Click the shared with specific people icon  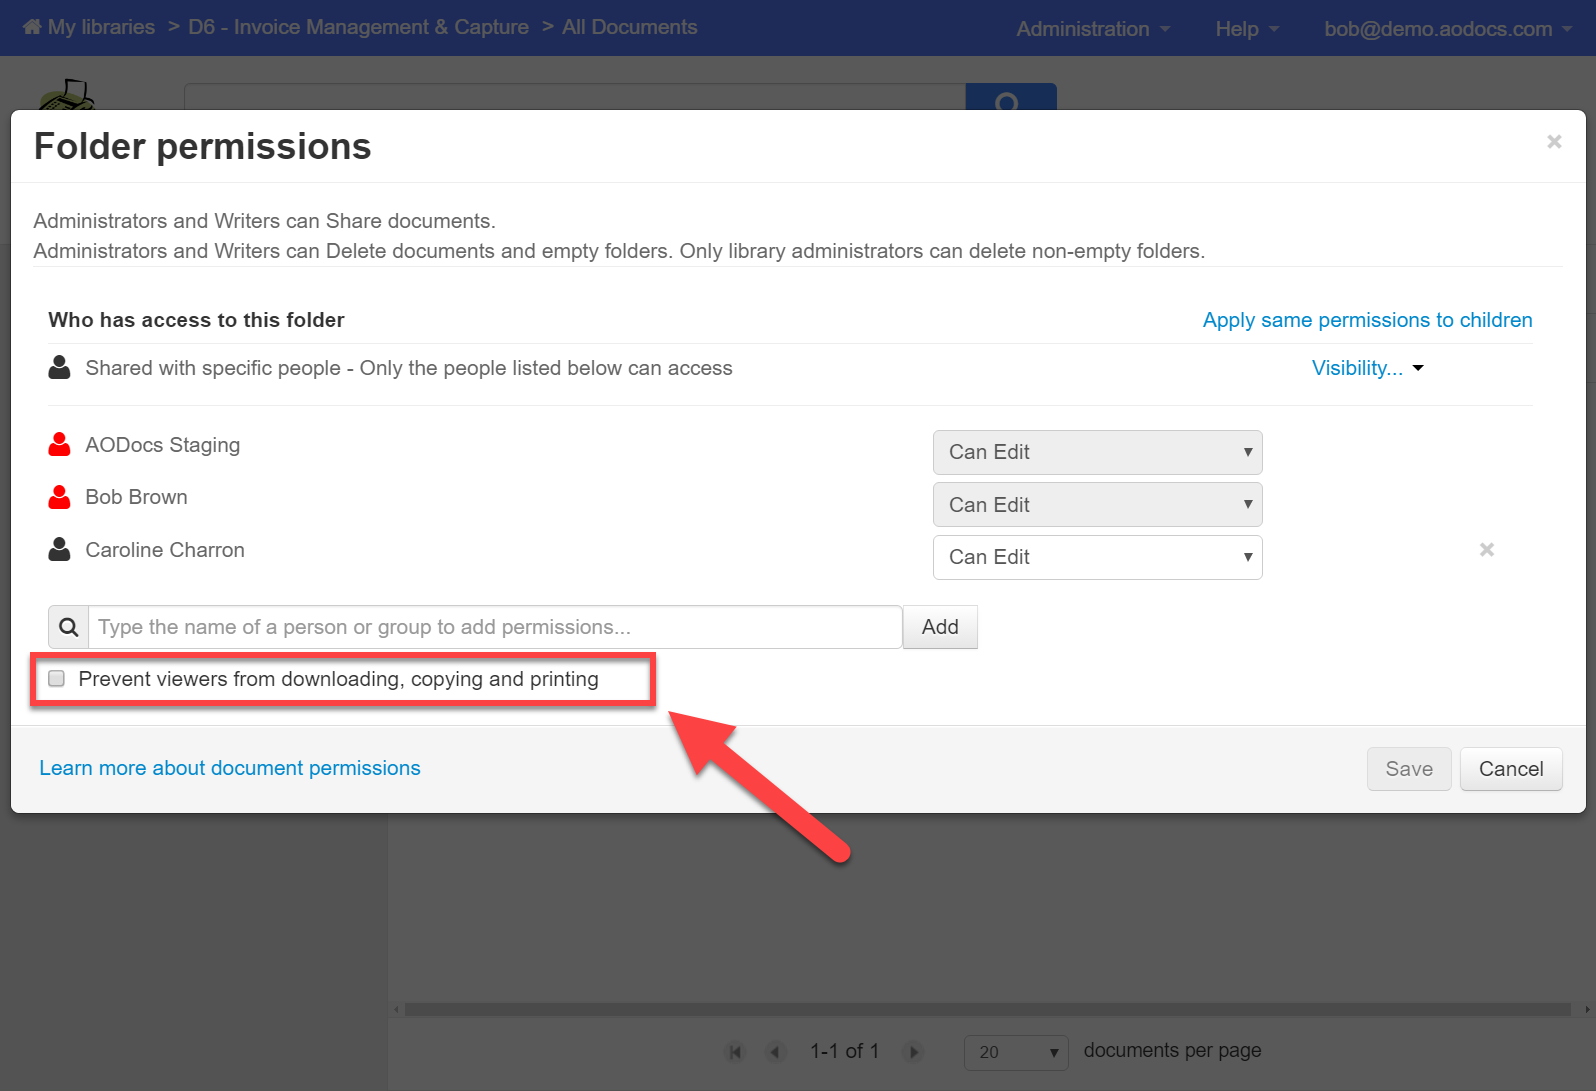pos(60,367)
